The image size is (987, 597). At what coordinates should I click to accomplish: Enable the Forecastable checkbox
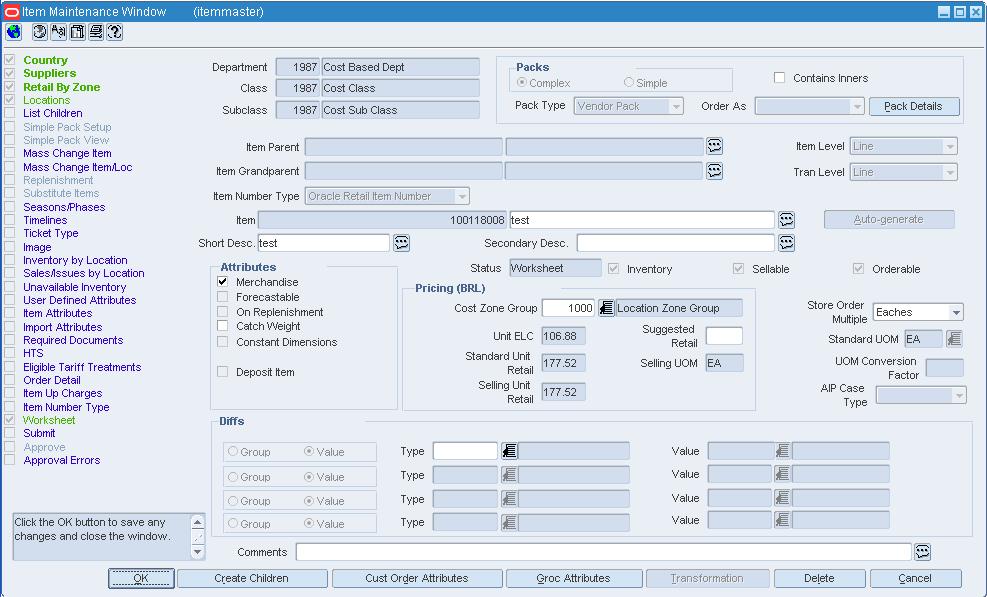coord(222,297)
